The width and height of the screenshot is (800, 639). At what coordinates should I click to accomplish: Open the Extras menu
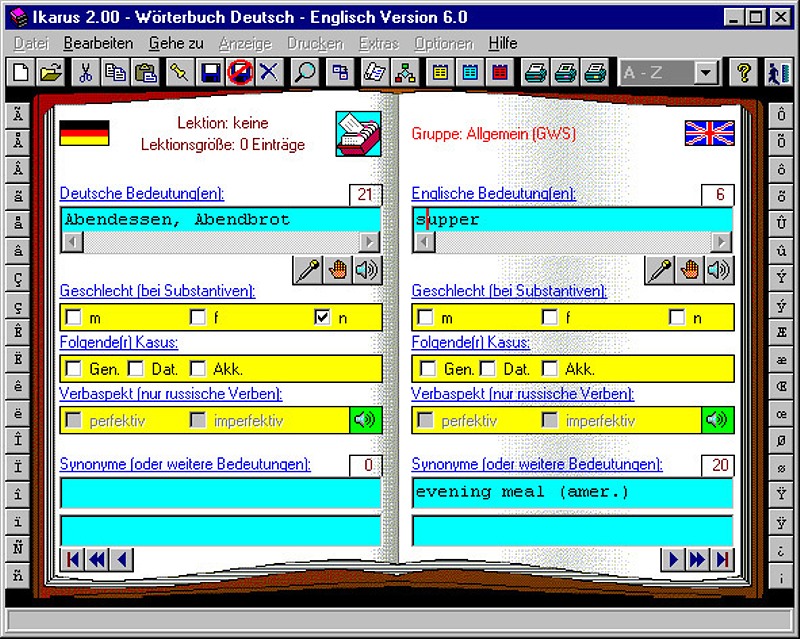click(379, 43)
